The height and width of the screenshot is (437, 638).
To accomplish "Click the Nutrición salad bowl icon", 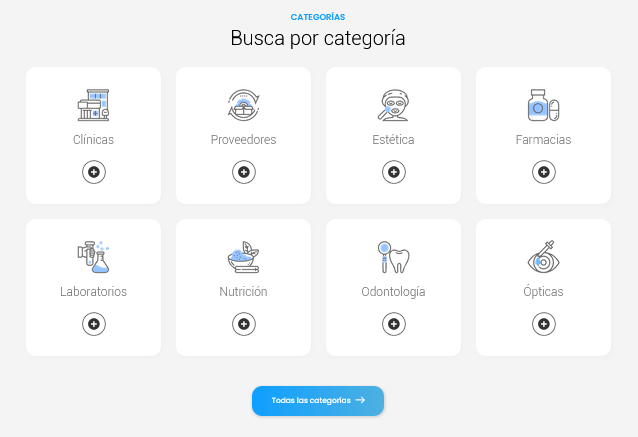I will click(243, 256).
